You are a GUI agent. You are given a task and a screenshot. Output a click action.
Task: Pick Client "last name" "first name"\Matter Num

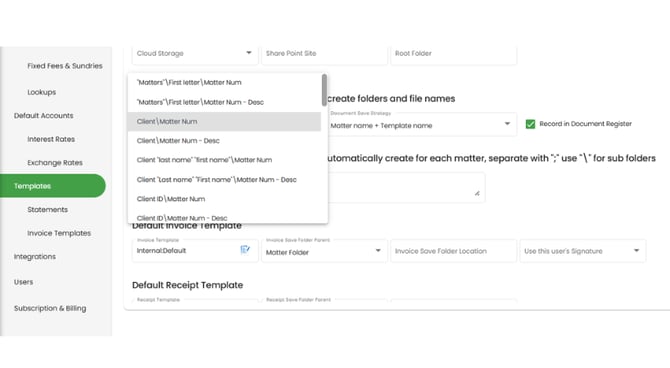coord(224,160)
